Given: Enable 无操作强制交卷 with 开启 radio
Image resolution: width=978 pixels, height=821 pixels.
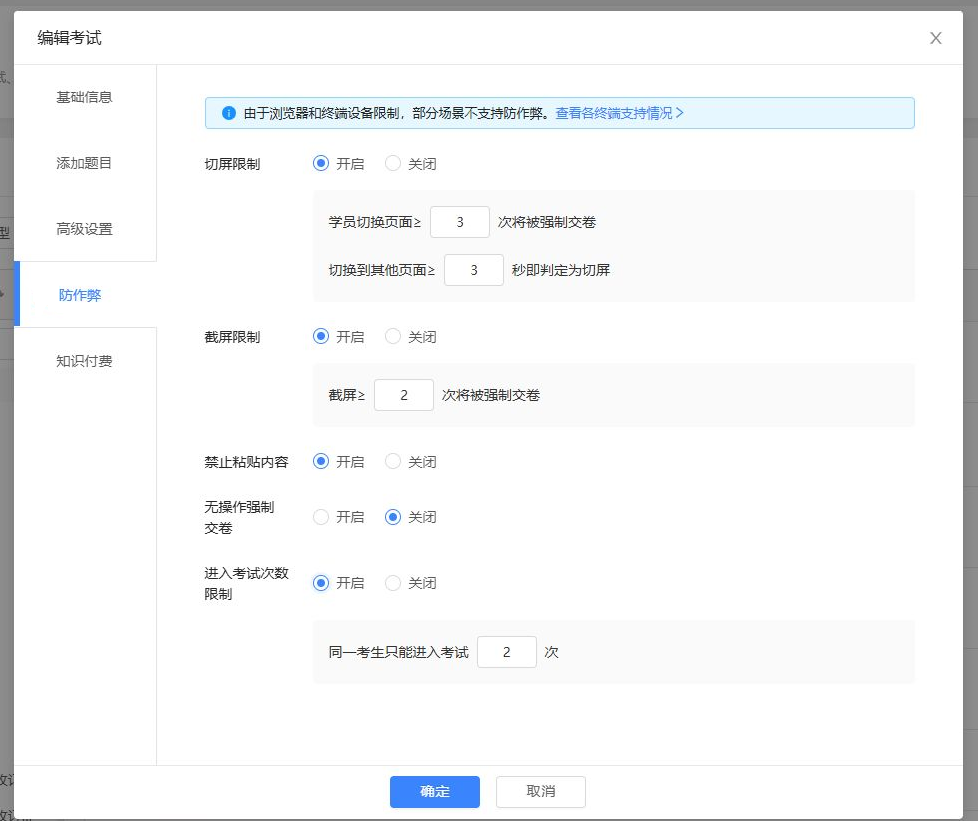Looking at the screenshot, I should pos(321,517).
